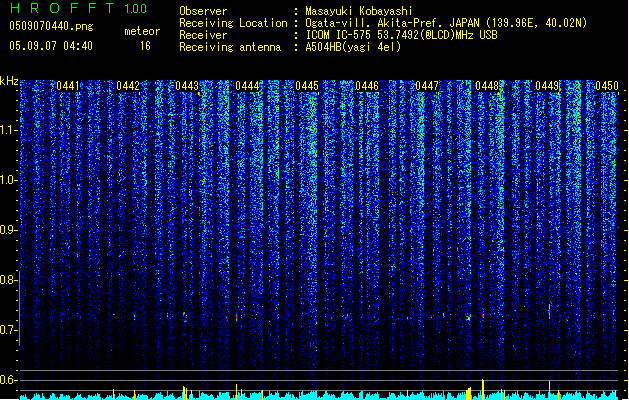Click the 0444 time marker

click(x=247, y=86)
